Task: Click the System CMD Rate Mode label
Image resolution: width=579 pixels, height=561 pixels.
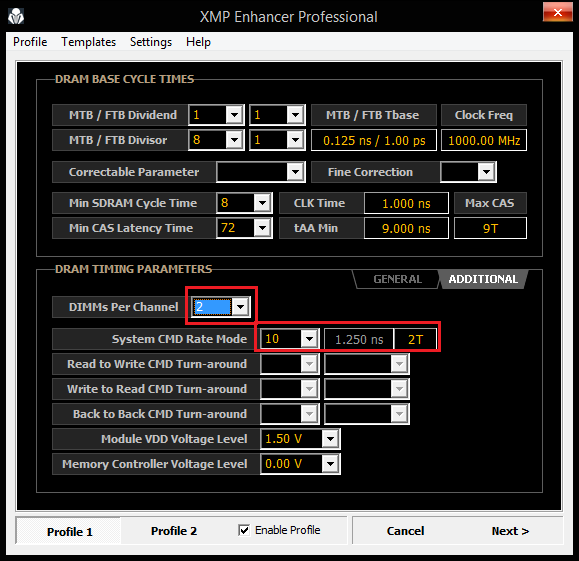Action: [x=179, y=339]
